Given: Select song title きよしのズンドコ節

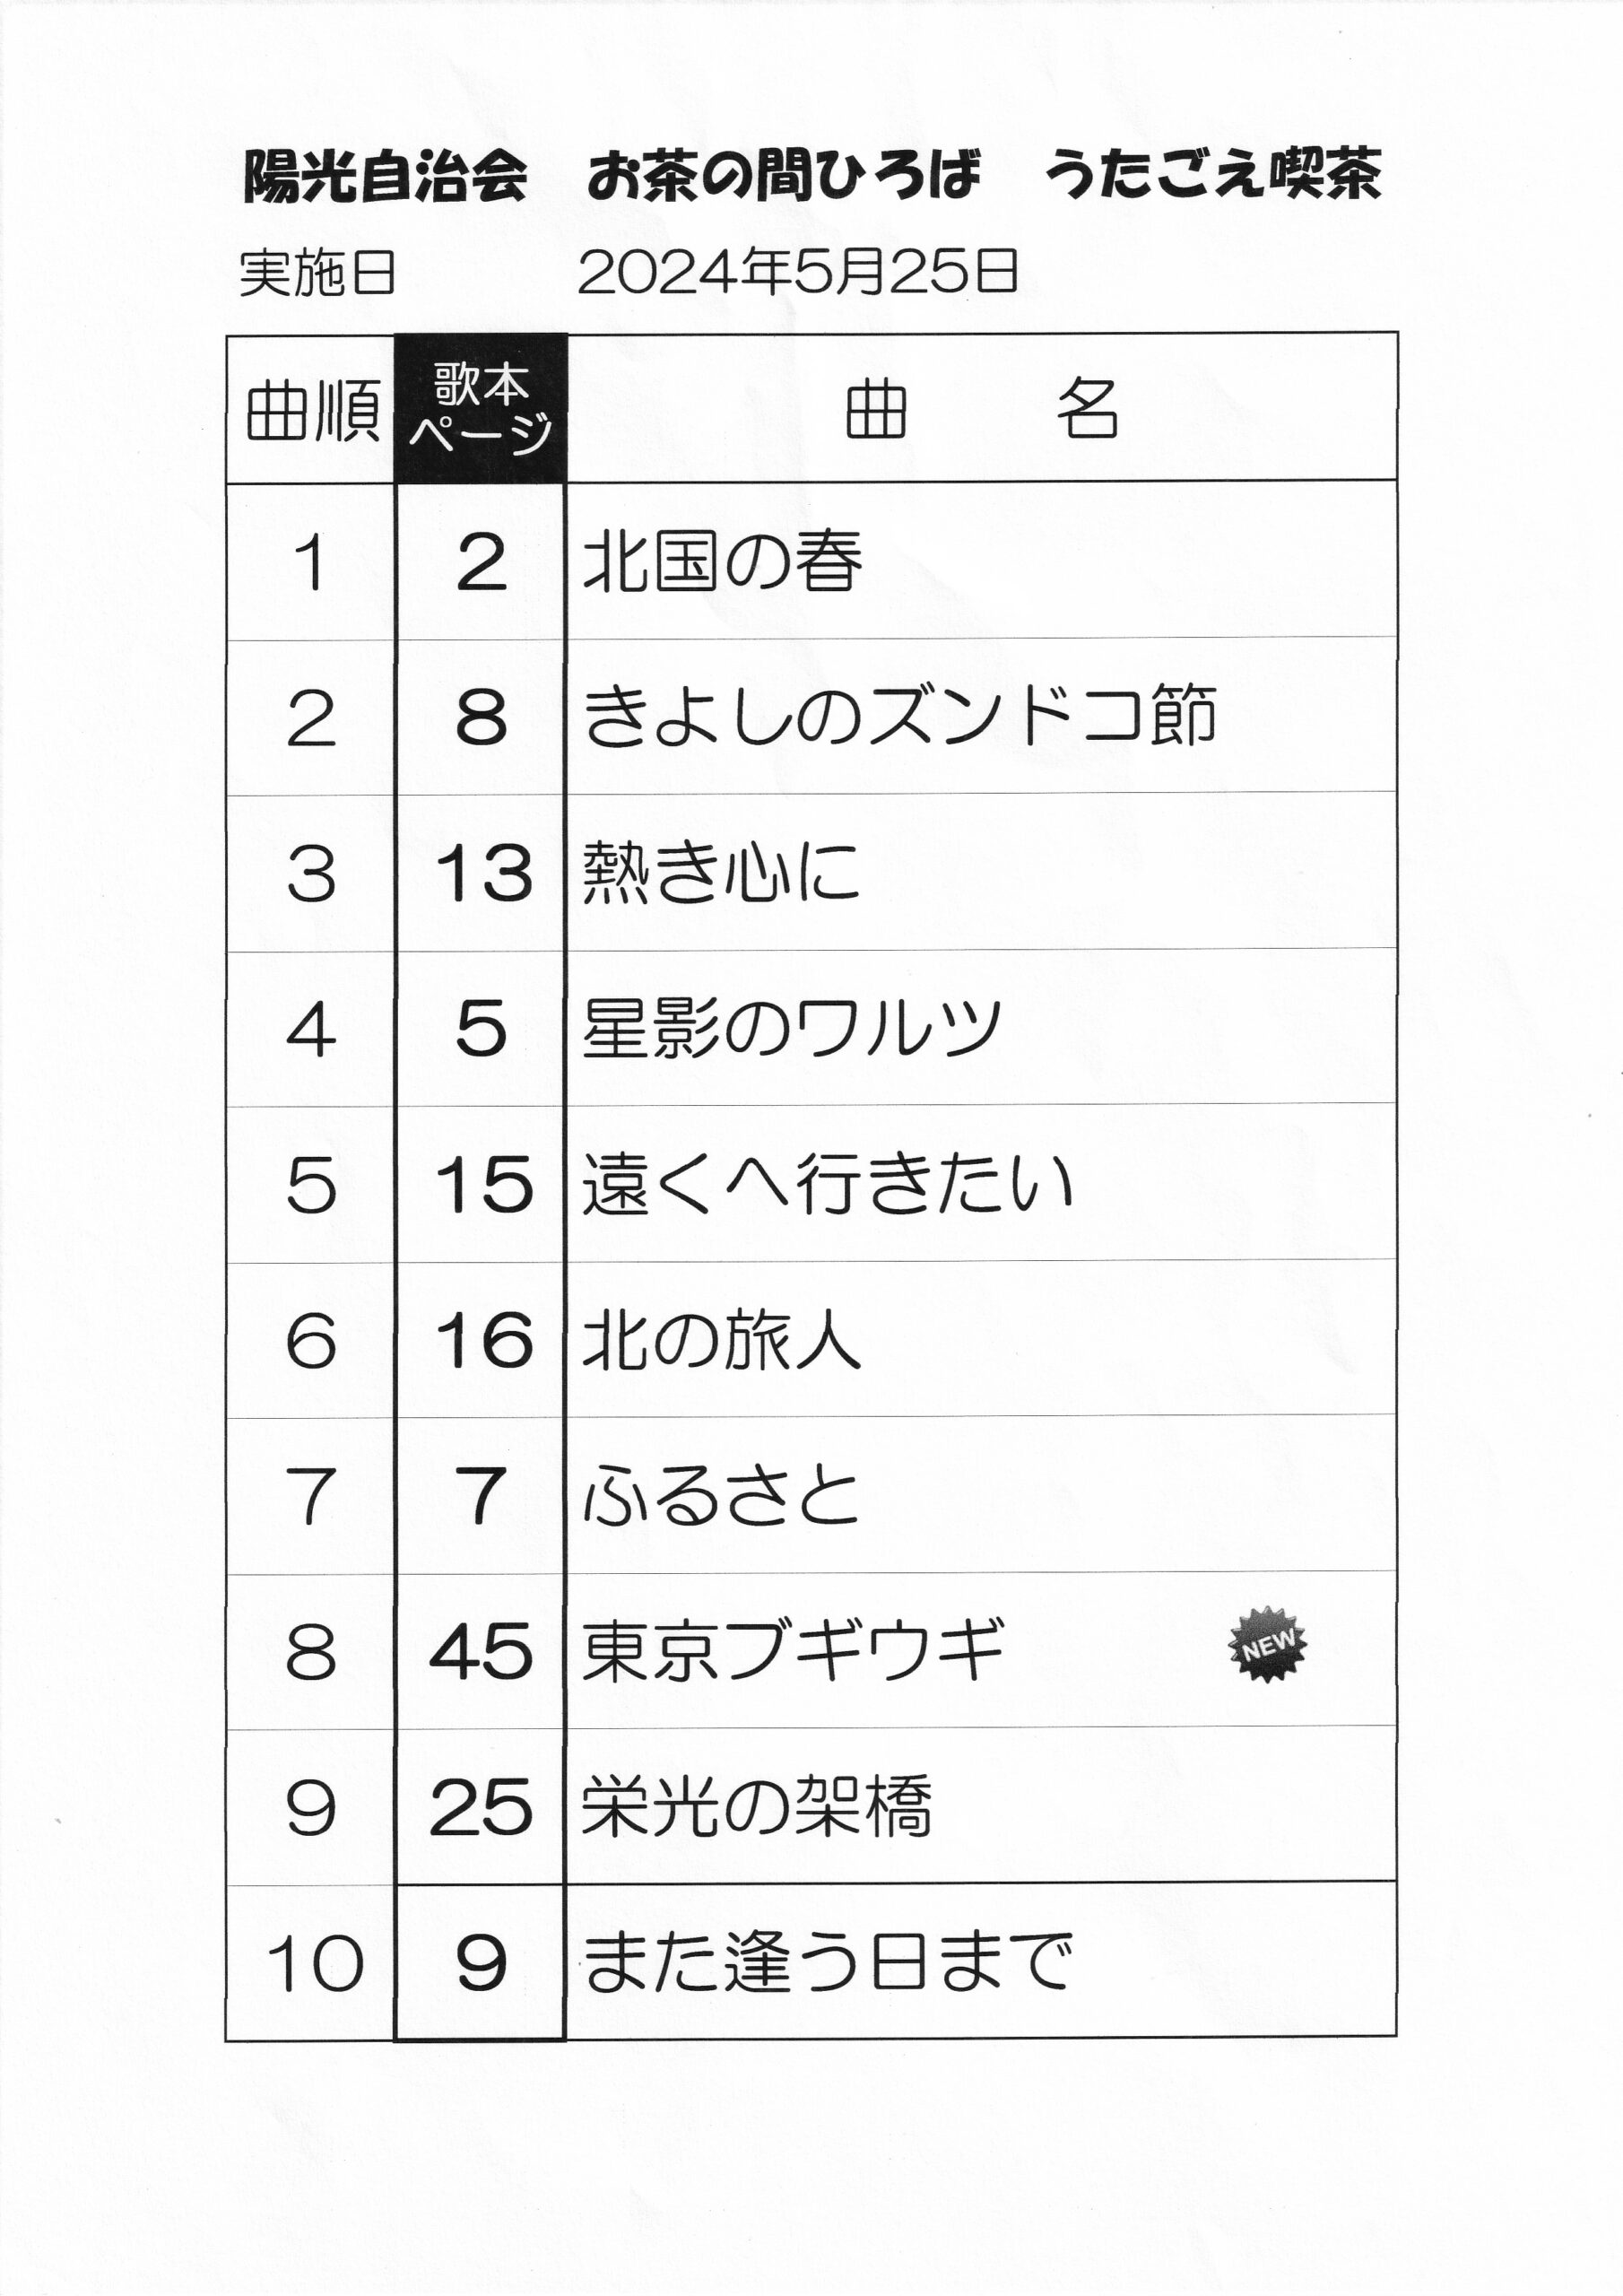Looking at the screenshot, I should click(899, 716).
